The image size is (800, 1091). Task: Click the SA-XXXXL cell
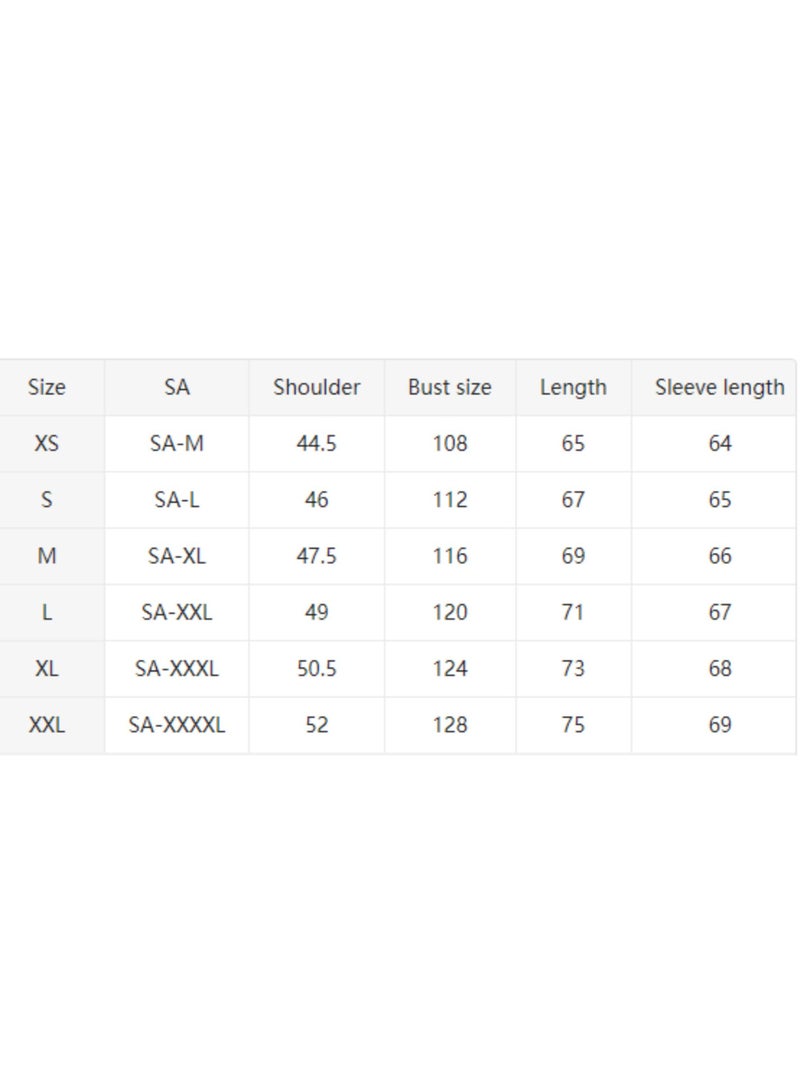click(x=177, y=725)
